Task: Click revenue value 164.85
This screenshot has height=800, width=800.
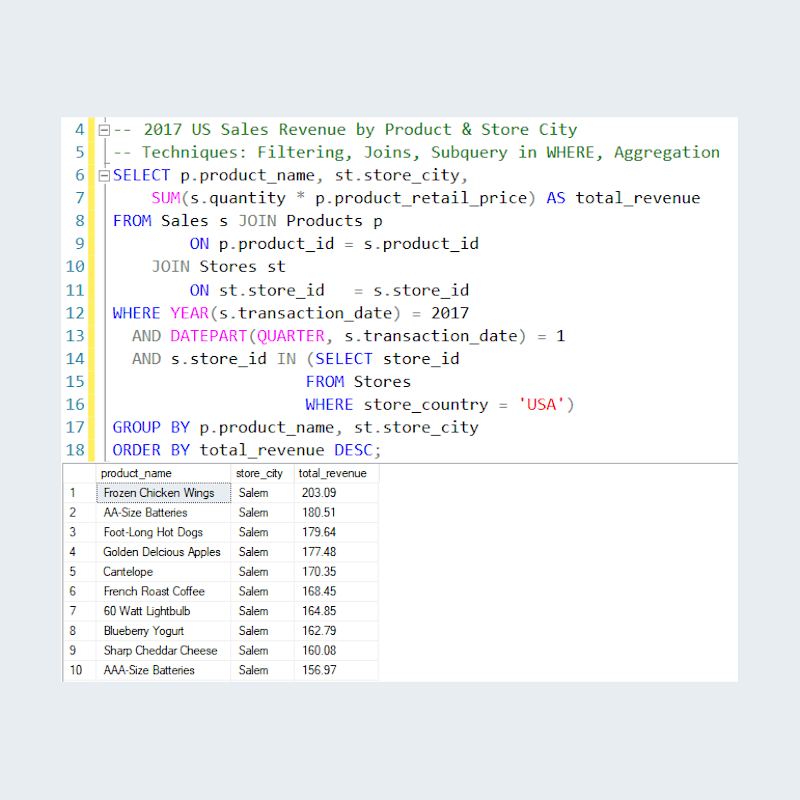Action: 319,611
